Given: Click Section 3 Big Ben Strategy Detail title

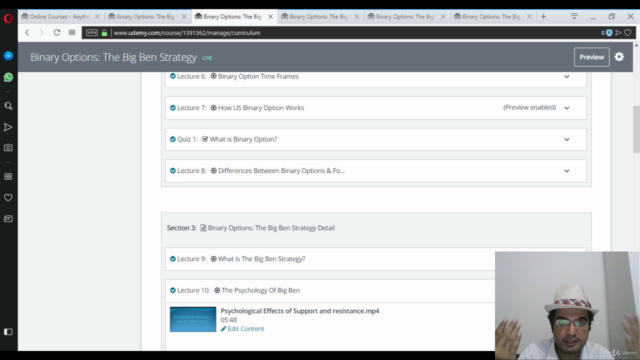Looking at the screenshot, I should tap(271, 228).
